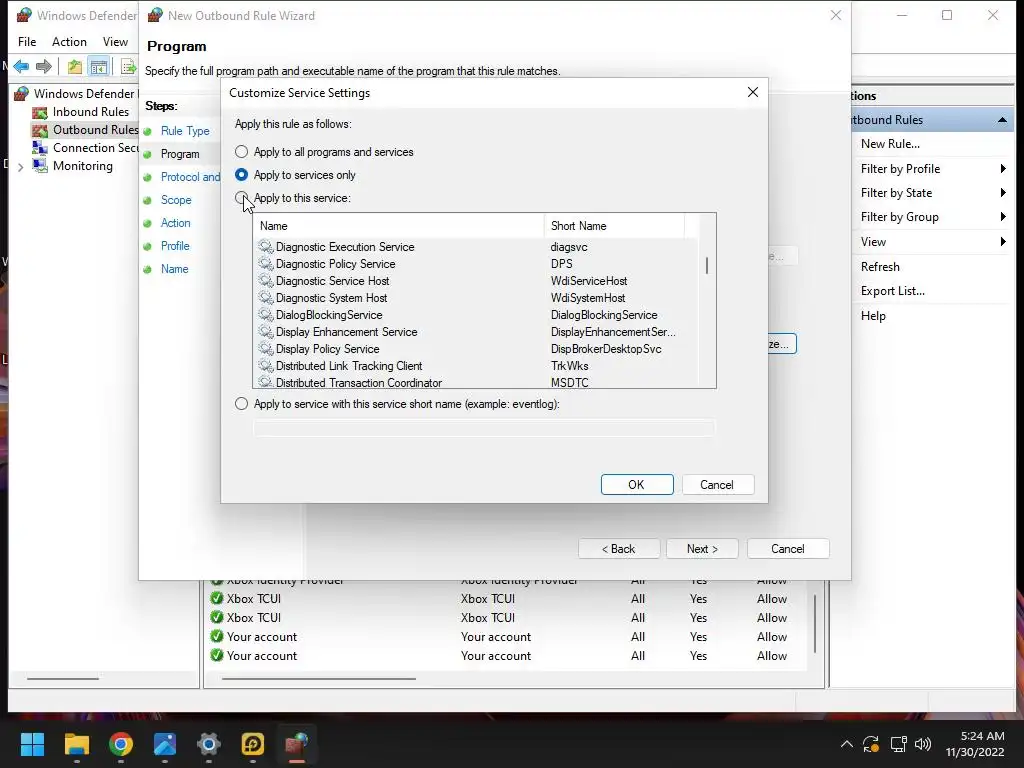Go to Scope wizard step
Image resolution: width=1024 pixels, height=768 pixels.
[176, 200]
